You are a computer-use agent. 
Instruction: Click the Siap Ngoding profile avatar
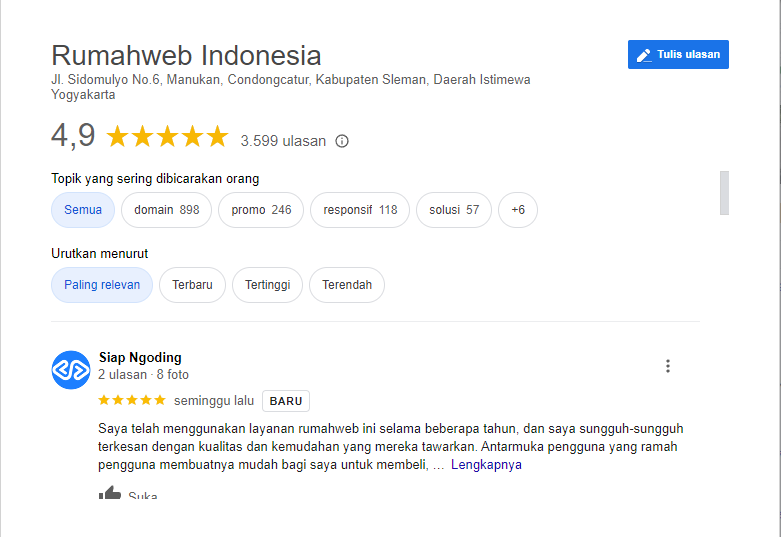click(71, 370)
